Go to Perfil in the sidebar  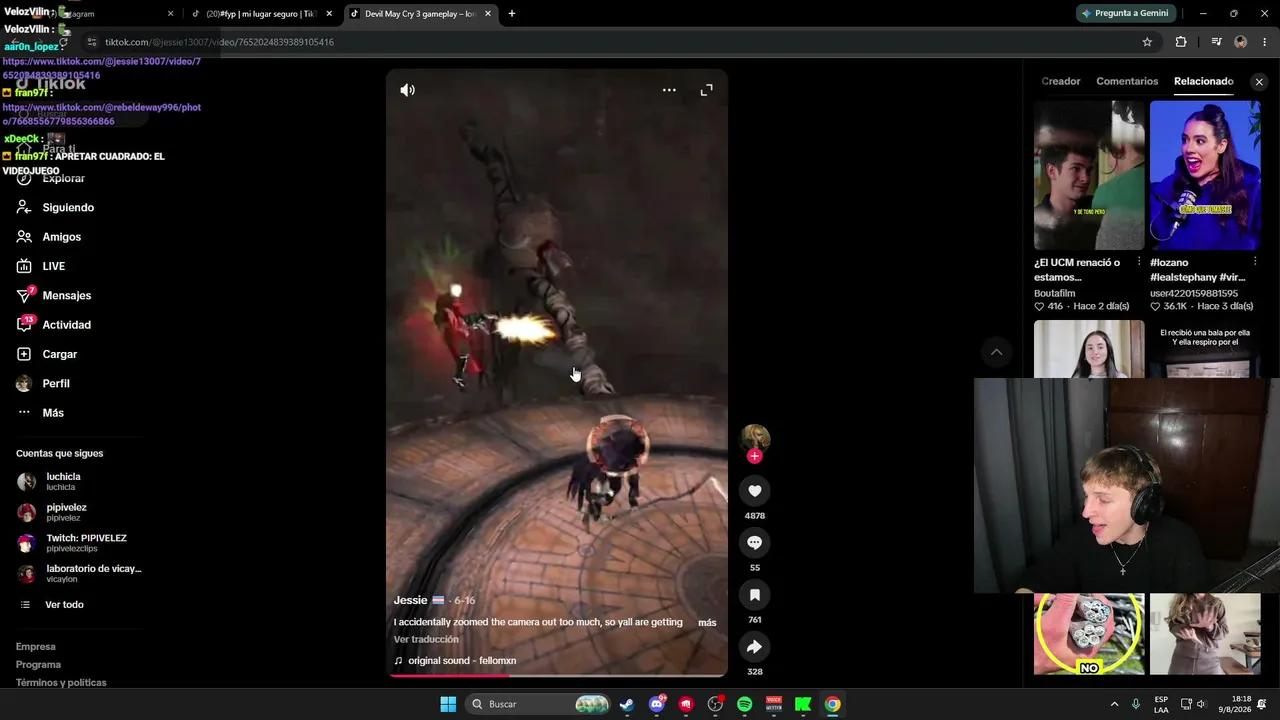56,384
